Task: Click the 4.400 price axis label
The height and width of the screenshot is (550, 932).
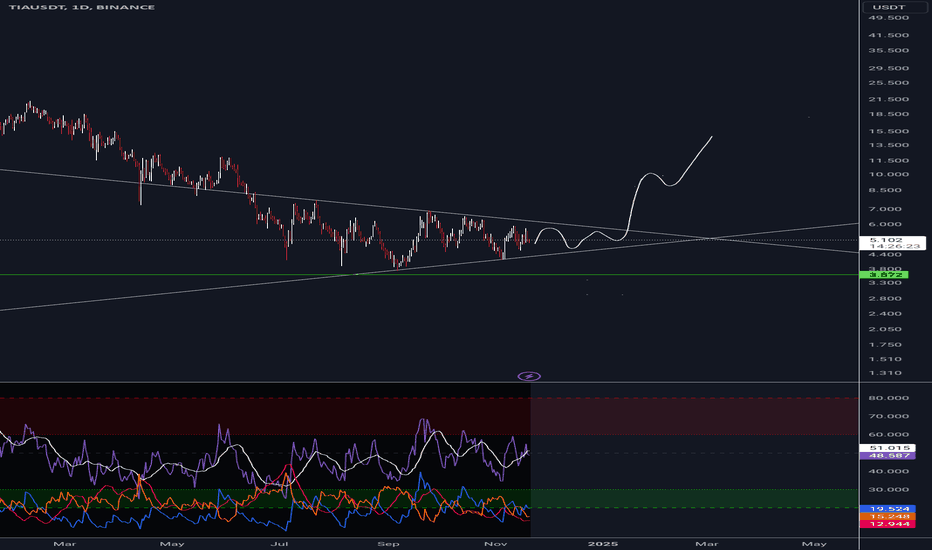Action: (885, 254)
